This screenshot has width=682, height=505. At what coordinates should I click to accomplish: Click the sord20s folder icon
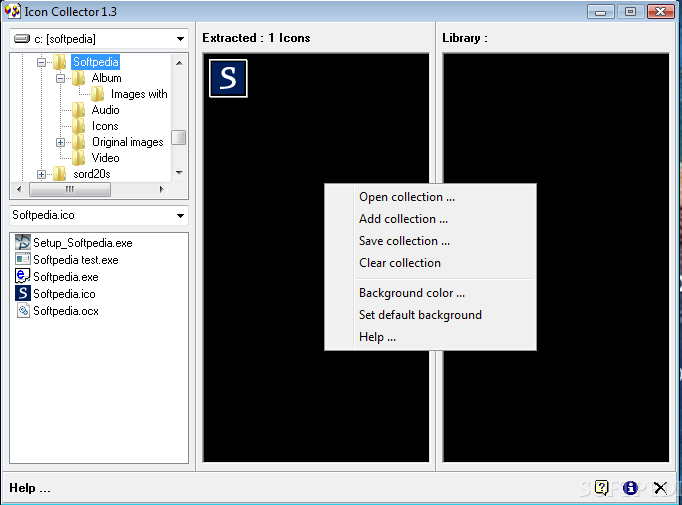(60, 174)
